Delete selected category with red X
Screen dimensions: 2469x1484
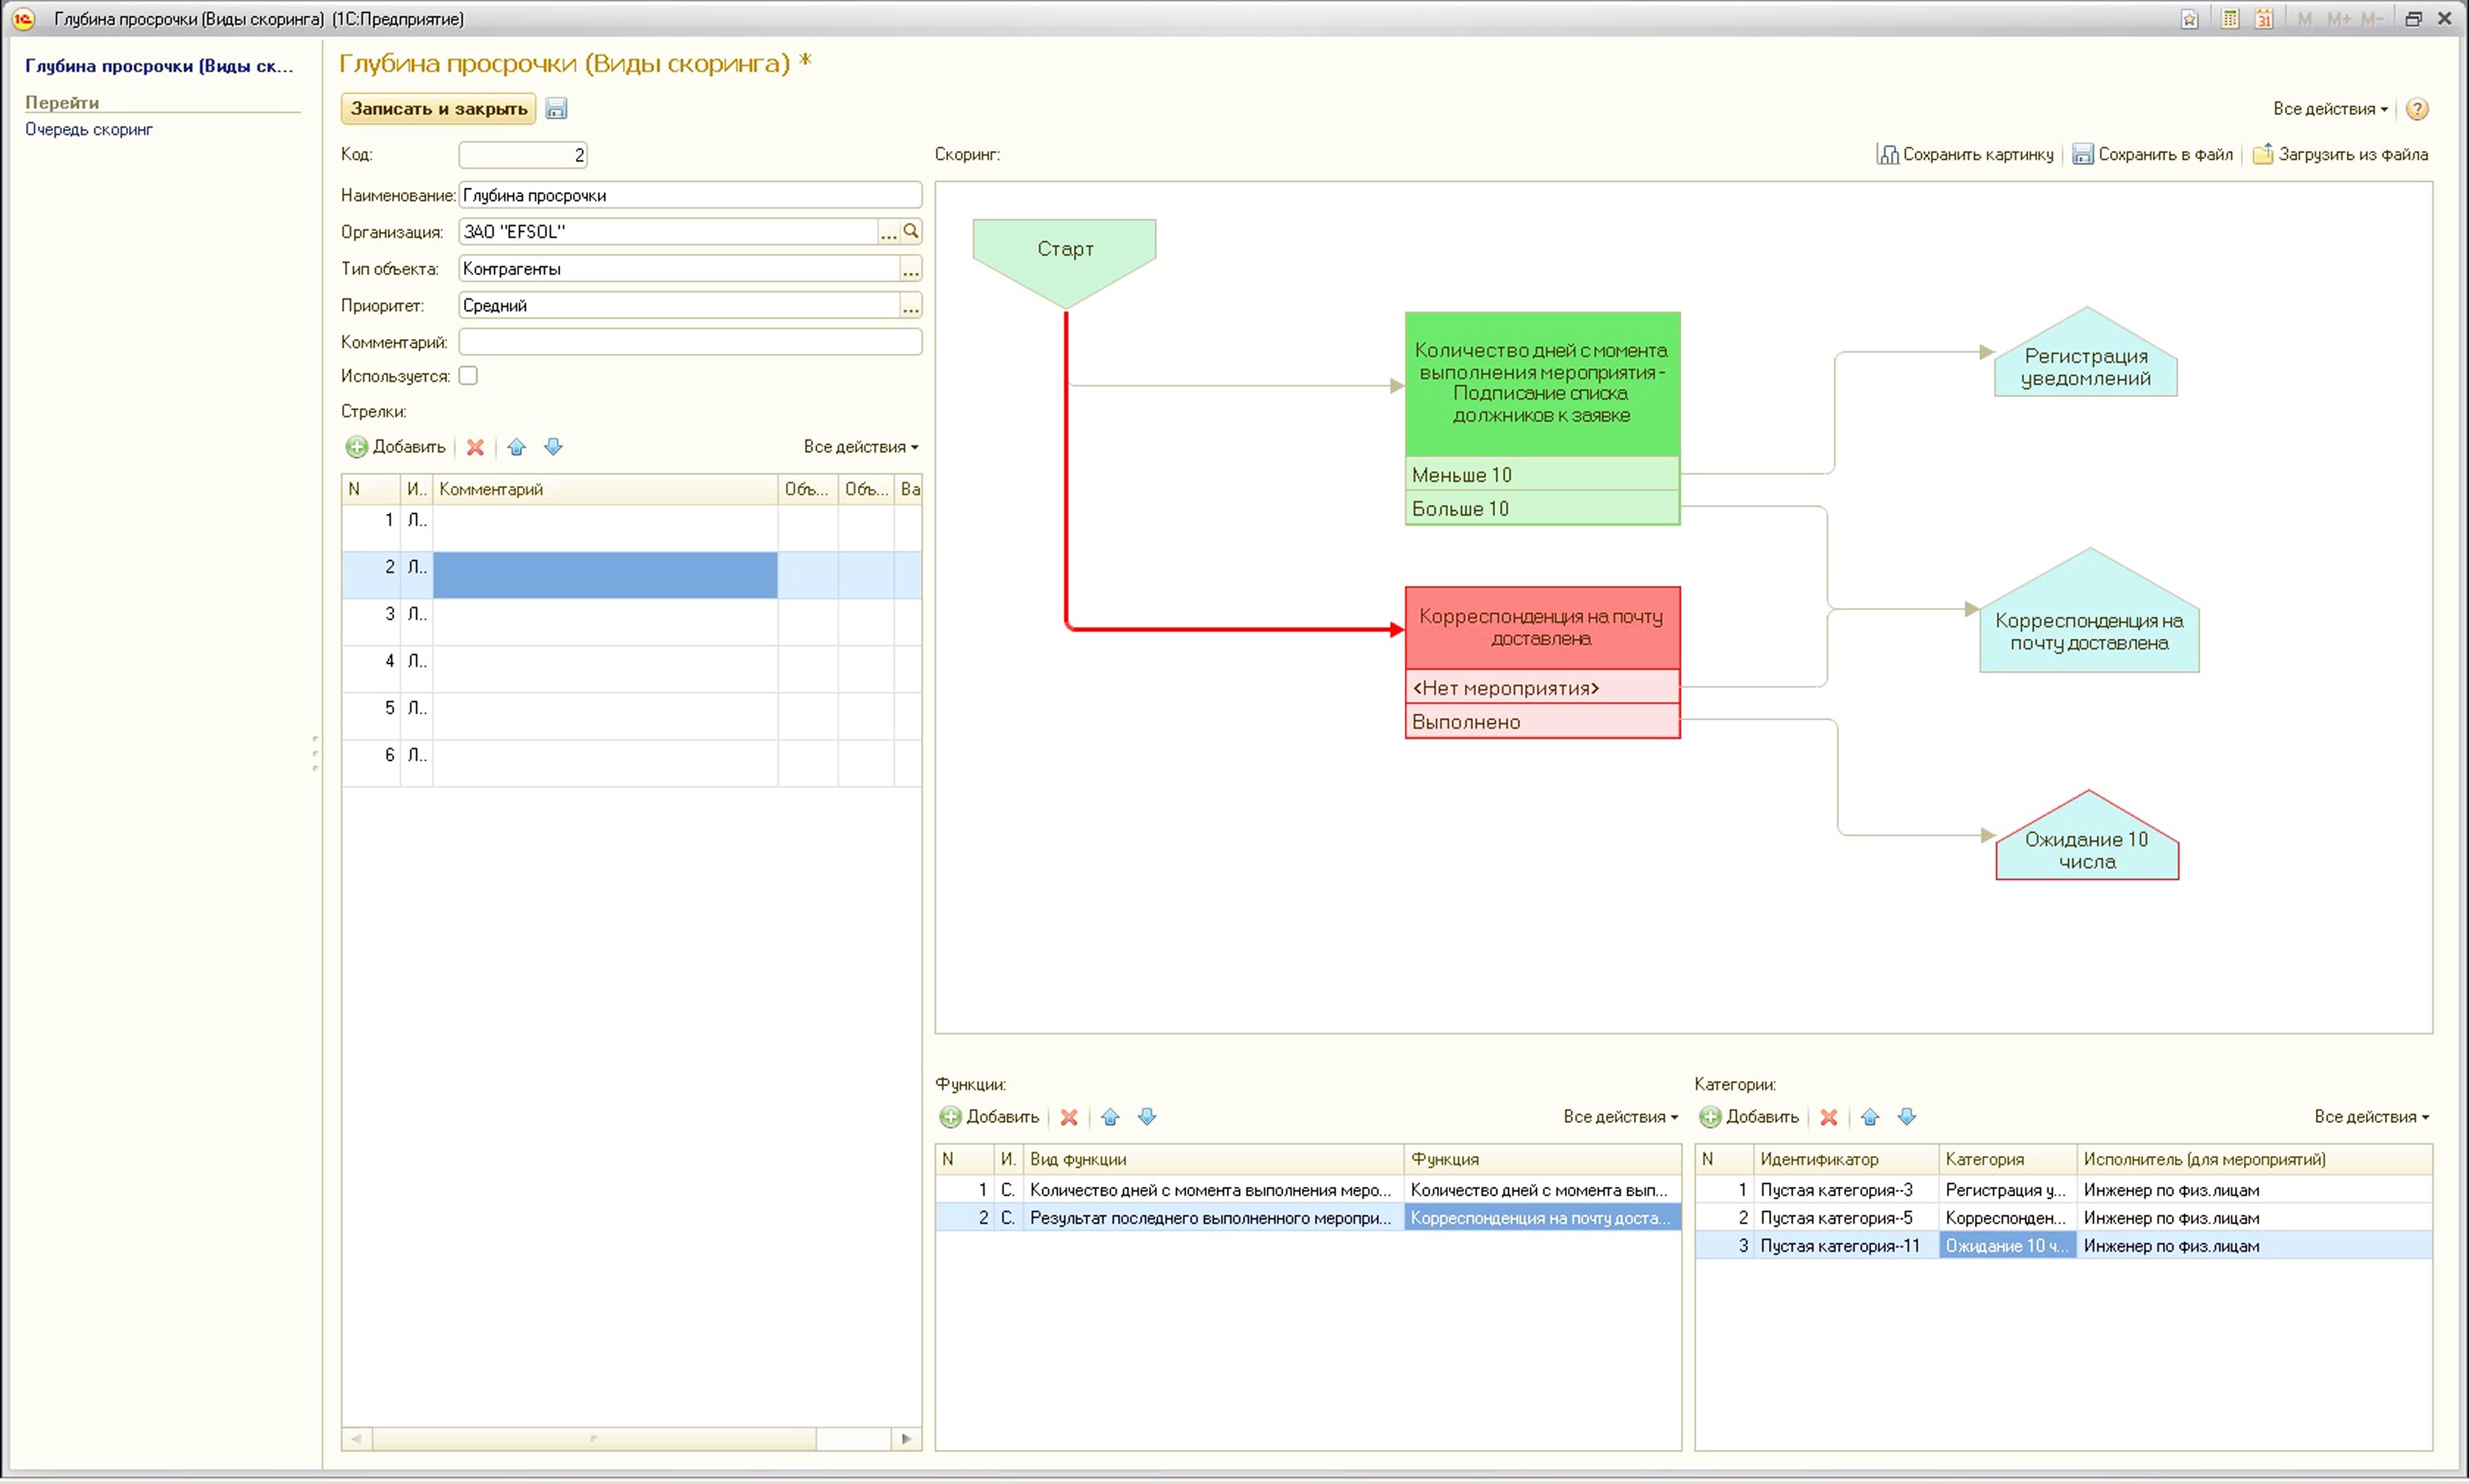pyautogui.click(x=1828, y=1117)
